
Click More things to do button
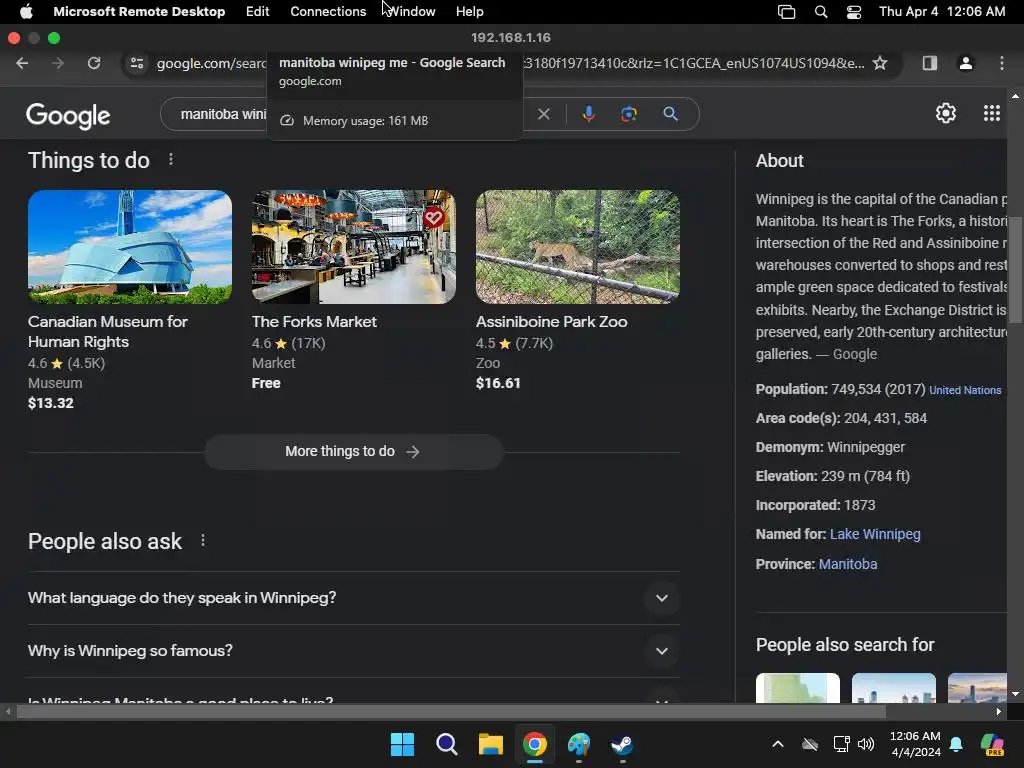pyautogui.click(x=353, y=451)
